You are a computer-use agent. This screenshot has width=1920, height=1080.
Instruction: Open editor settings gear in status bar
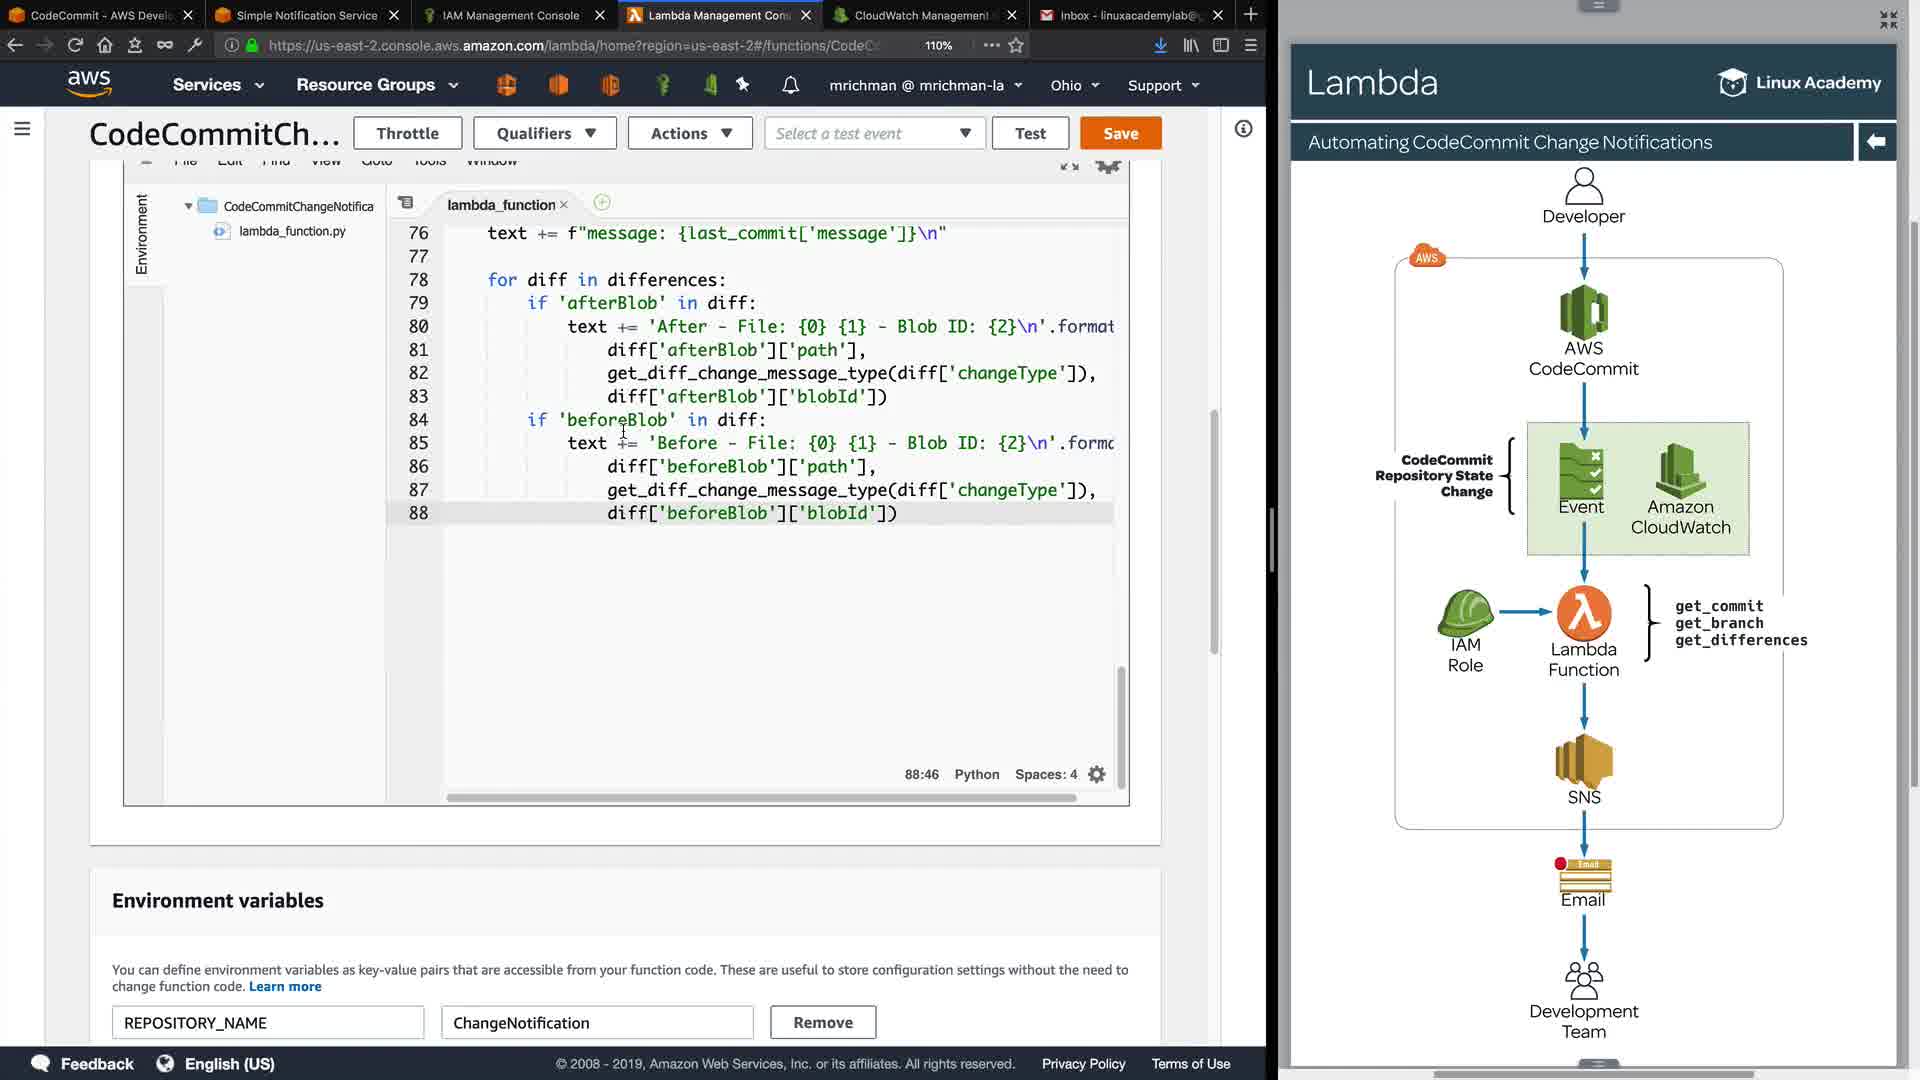coord(1097,774)
